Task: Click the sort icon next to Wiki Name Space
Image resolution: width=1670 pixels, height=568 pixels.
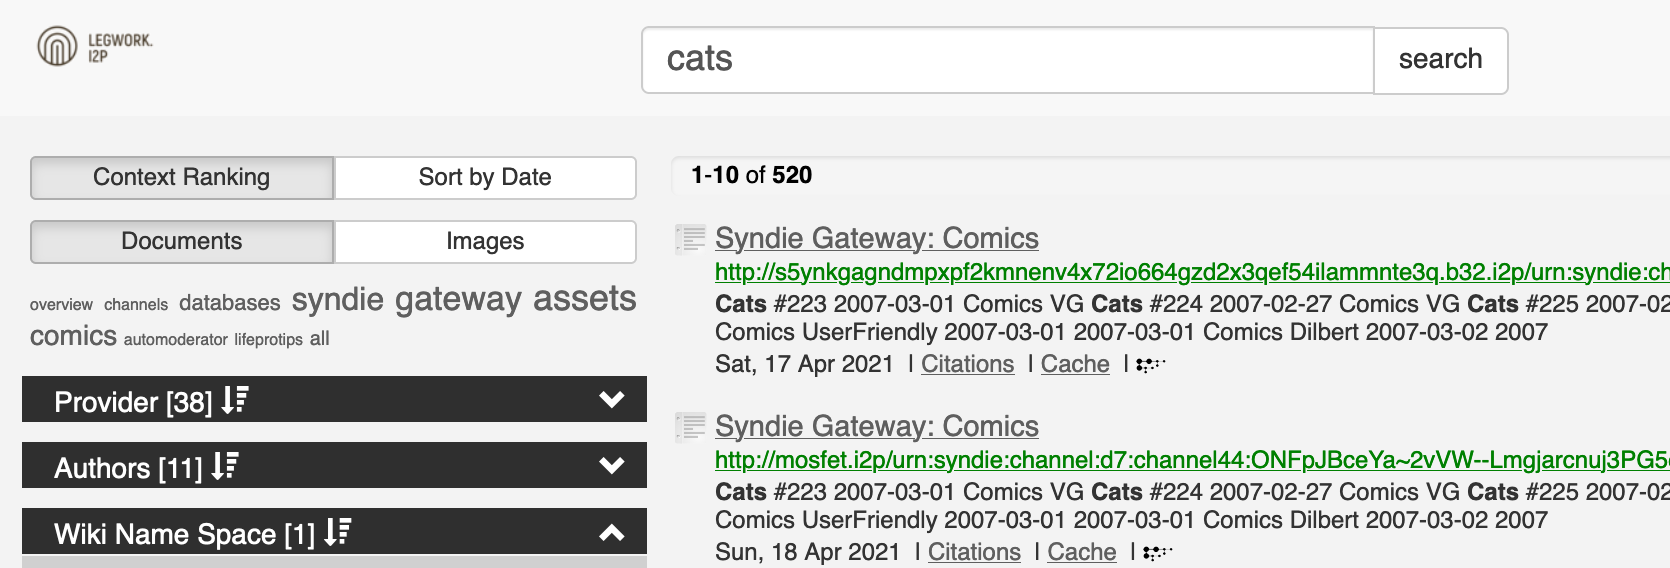Action: tap(337, 532)
